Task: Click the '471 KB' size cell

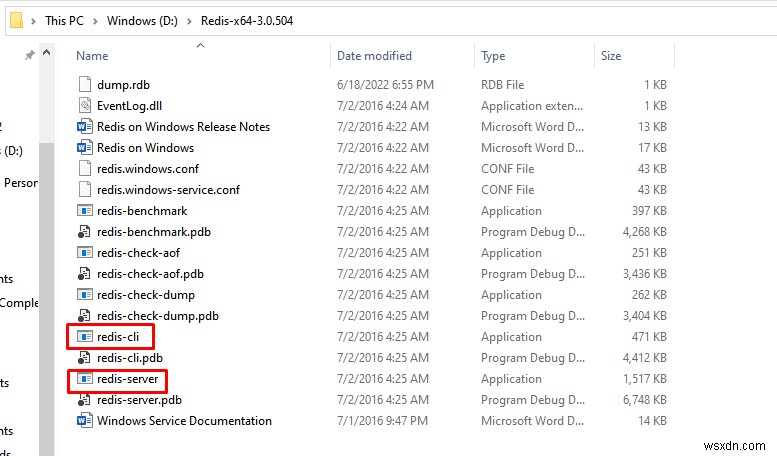Action: coord(649,337)
